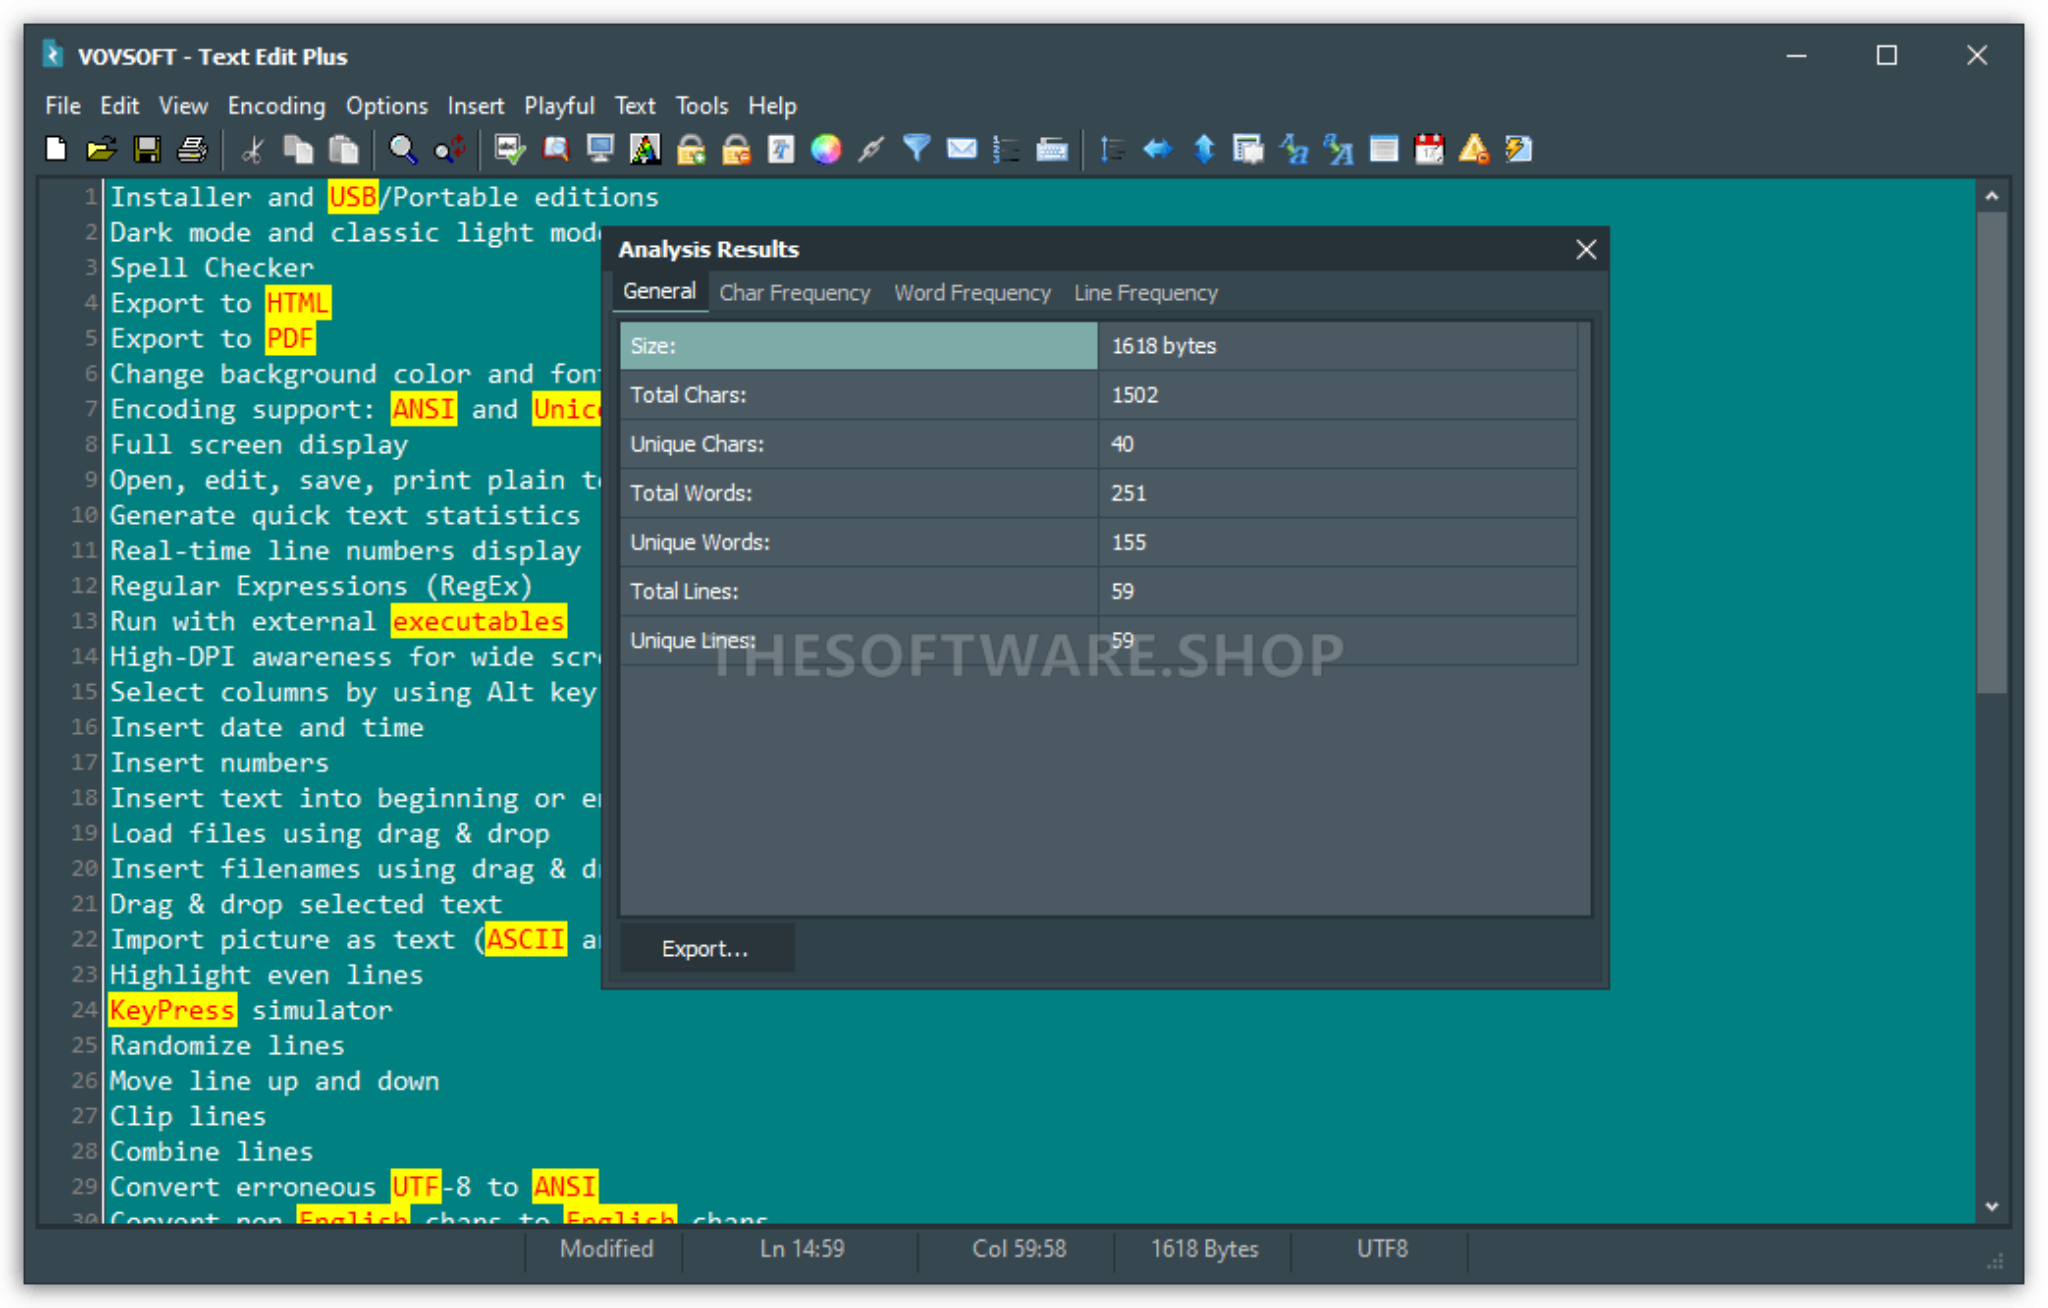Switch to the Line Frequency tab
Screen dimensions: 2048x1308
[1146, 292]
